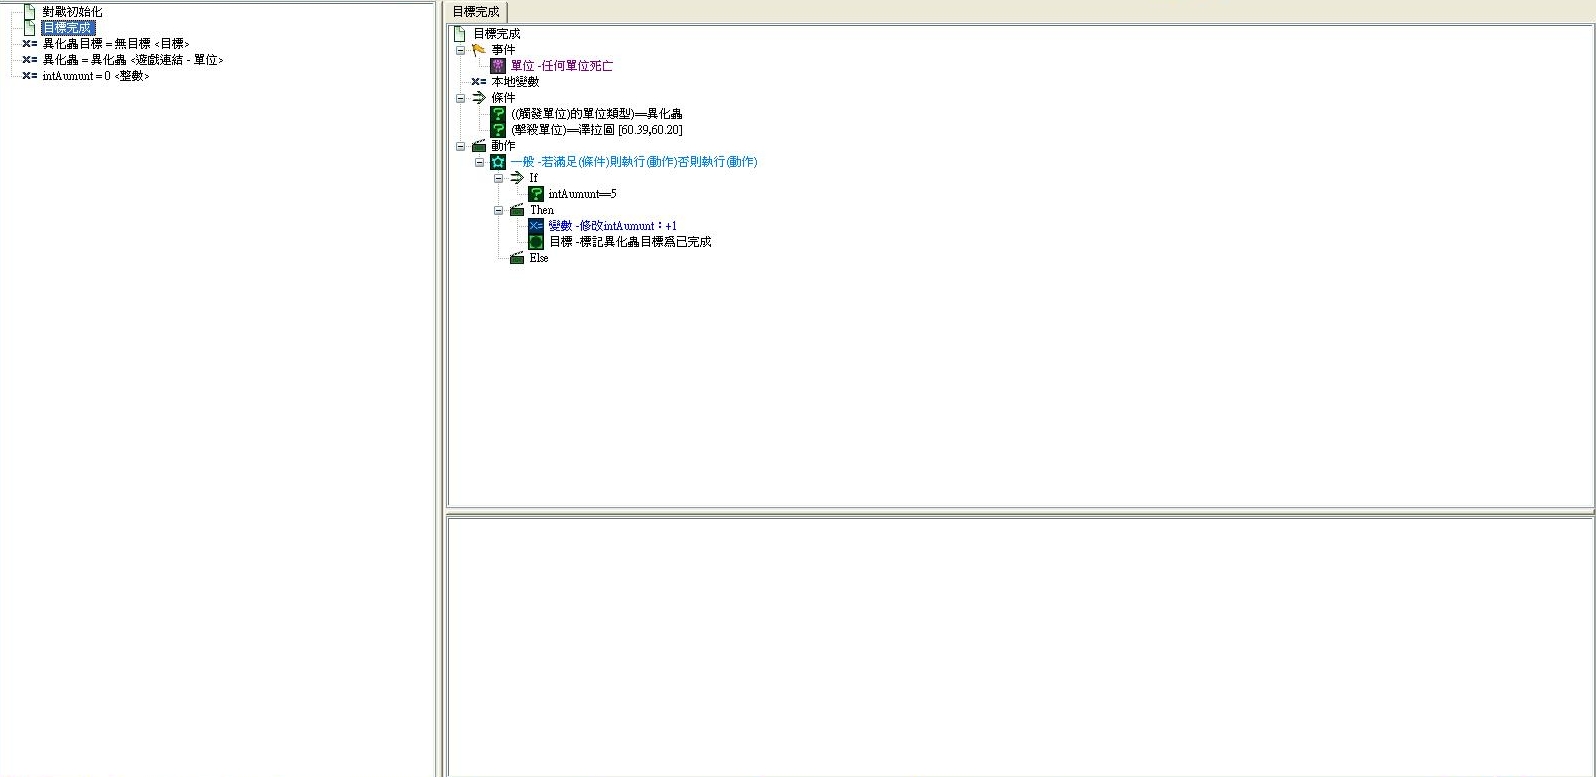Click the green arrow icon beside 條件
The height and width of the screenshot is (777, 1596).
point(479,98)
